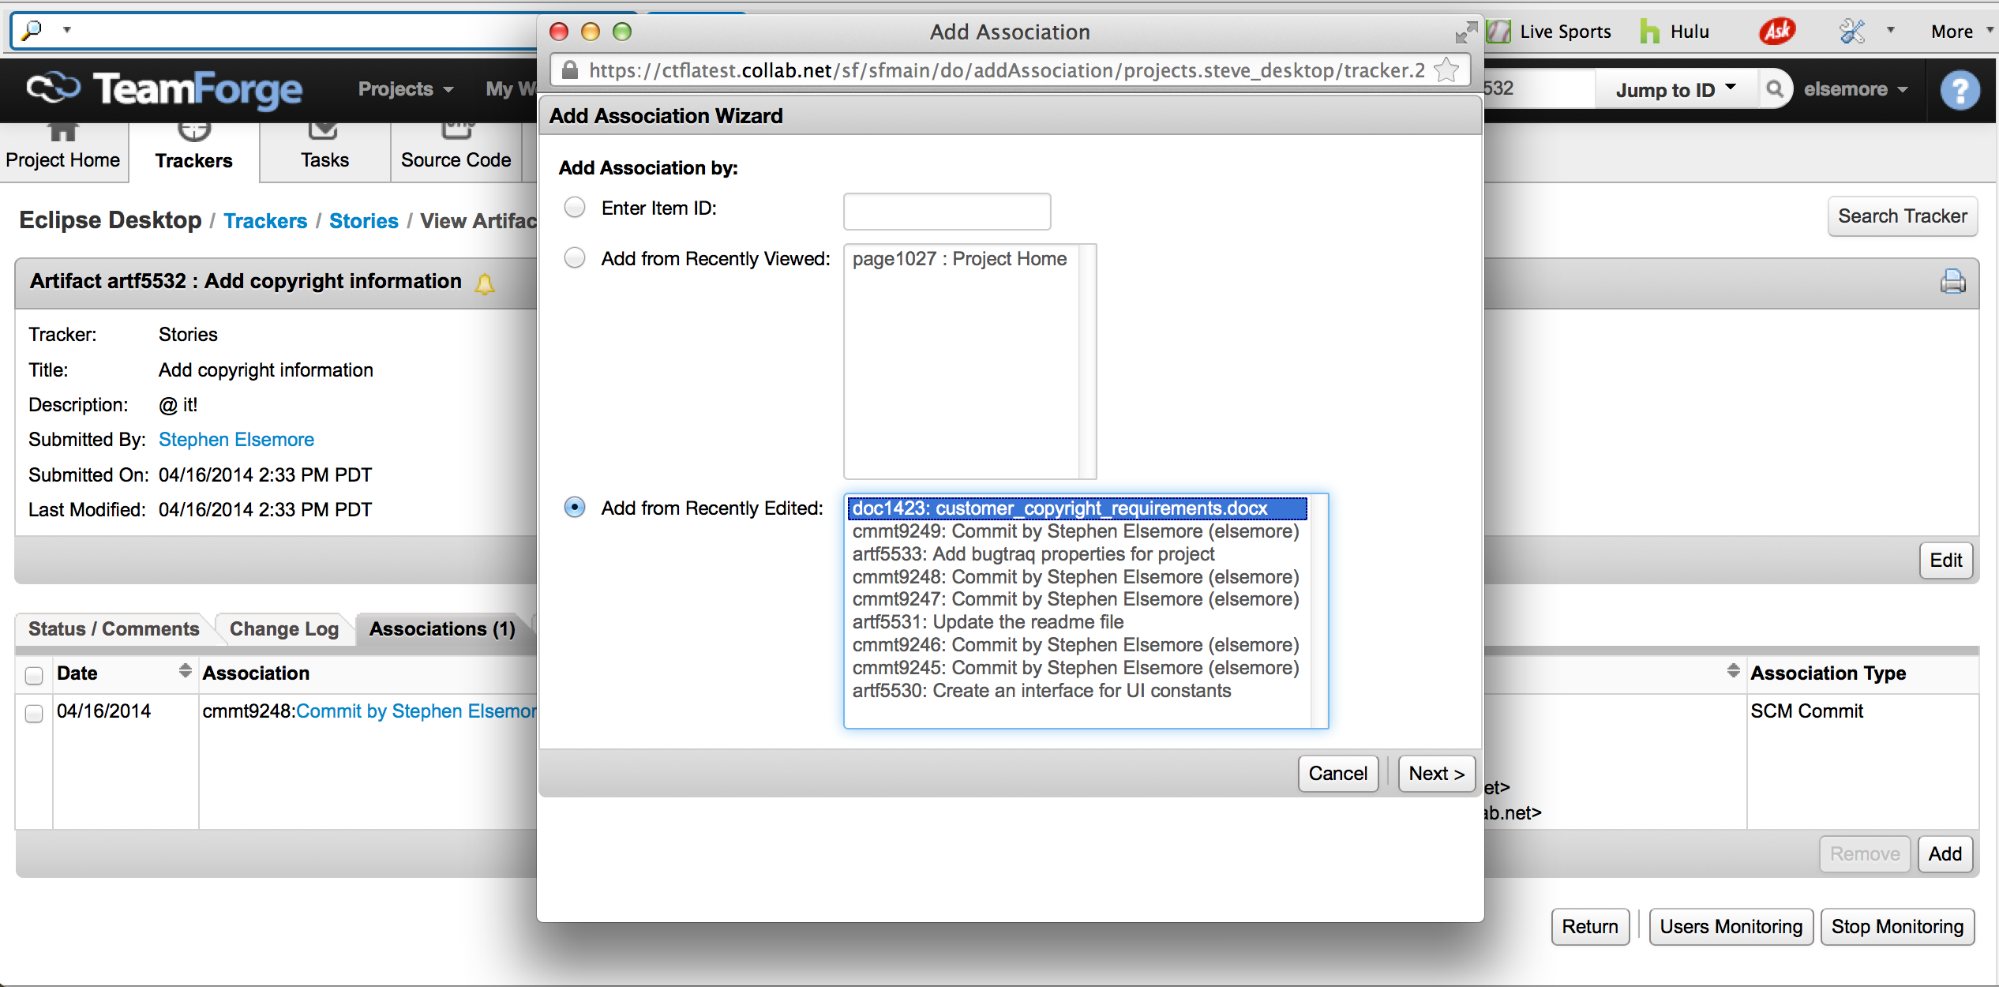Viewport: 1999px width, 987px height.
Task: Click the printer icon in artifact header
Action: click(x=1952, y=282)
